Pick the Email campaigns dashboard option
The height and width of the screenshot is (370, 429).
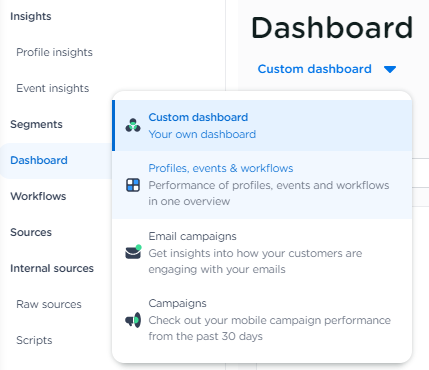tap(262, 253)
